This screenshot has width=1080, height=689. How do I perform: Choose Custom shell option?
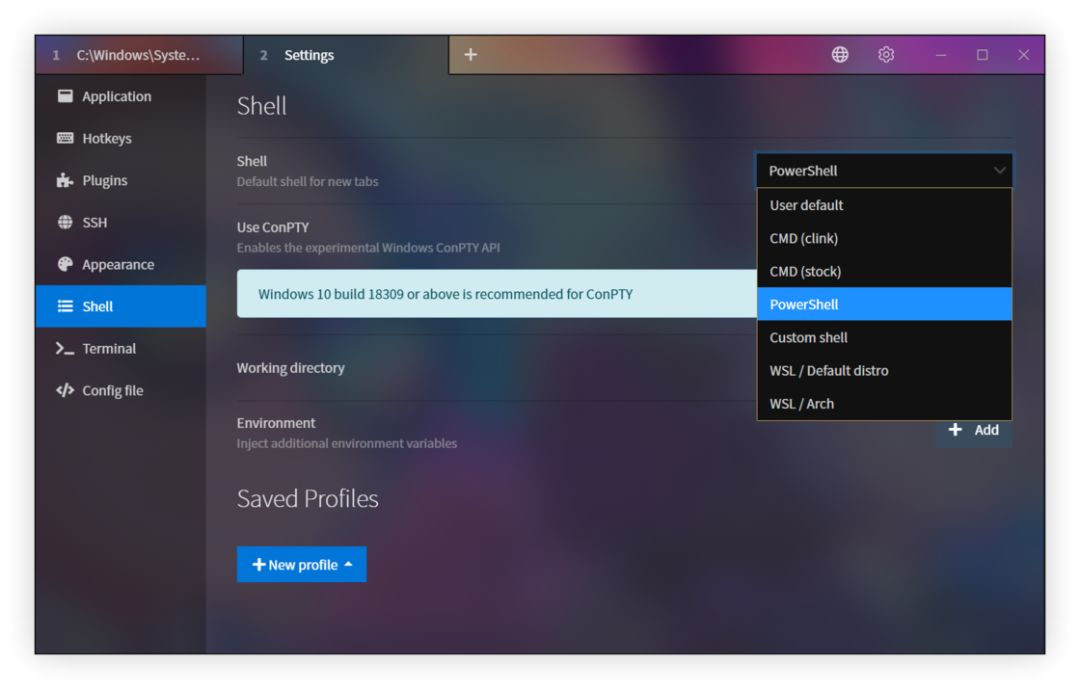pyautogui.click(x=884, y=338)
